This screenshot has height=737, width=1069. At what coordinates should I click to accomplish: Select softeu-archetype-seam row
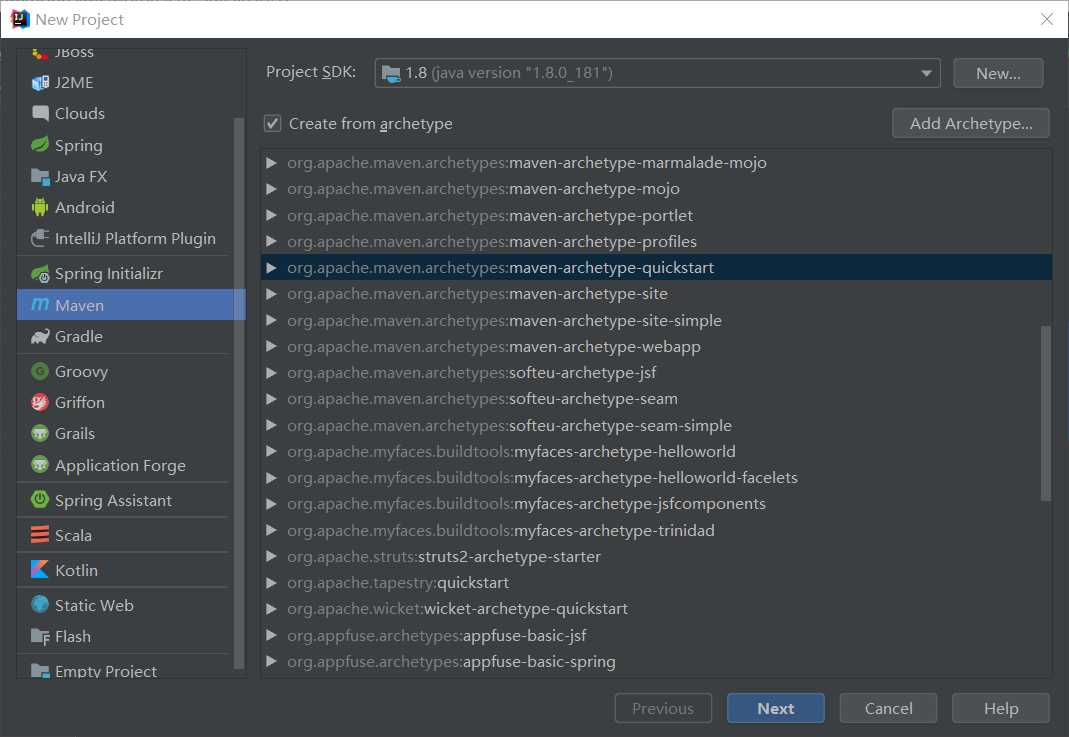tap(656, 399)
